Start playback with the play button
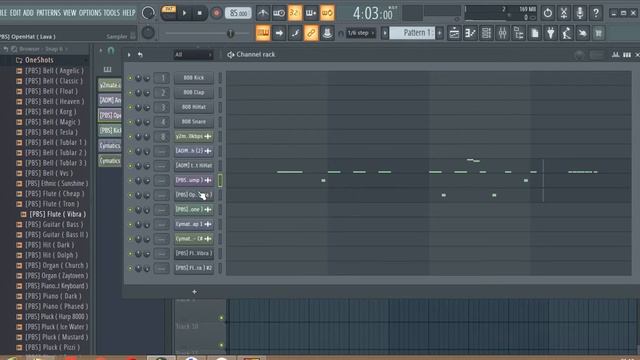 [x=184, y=13]
